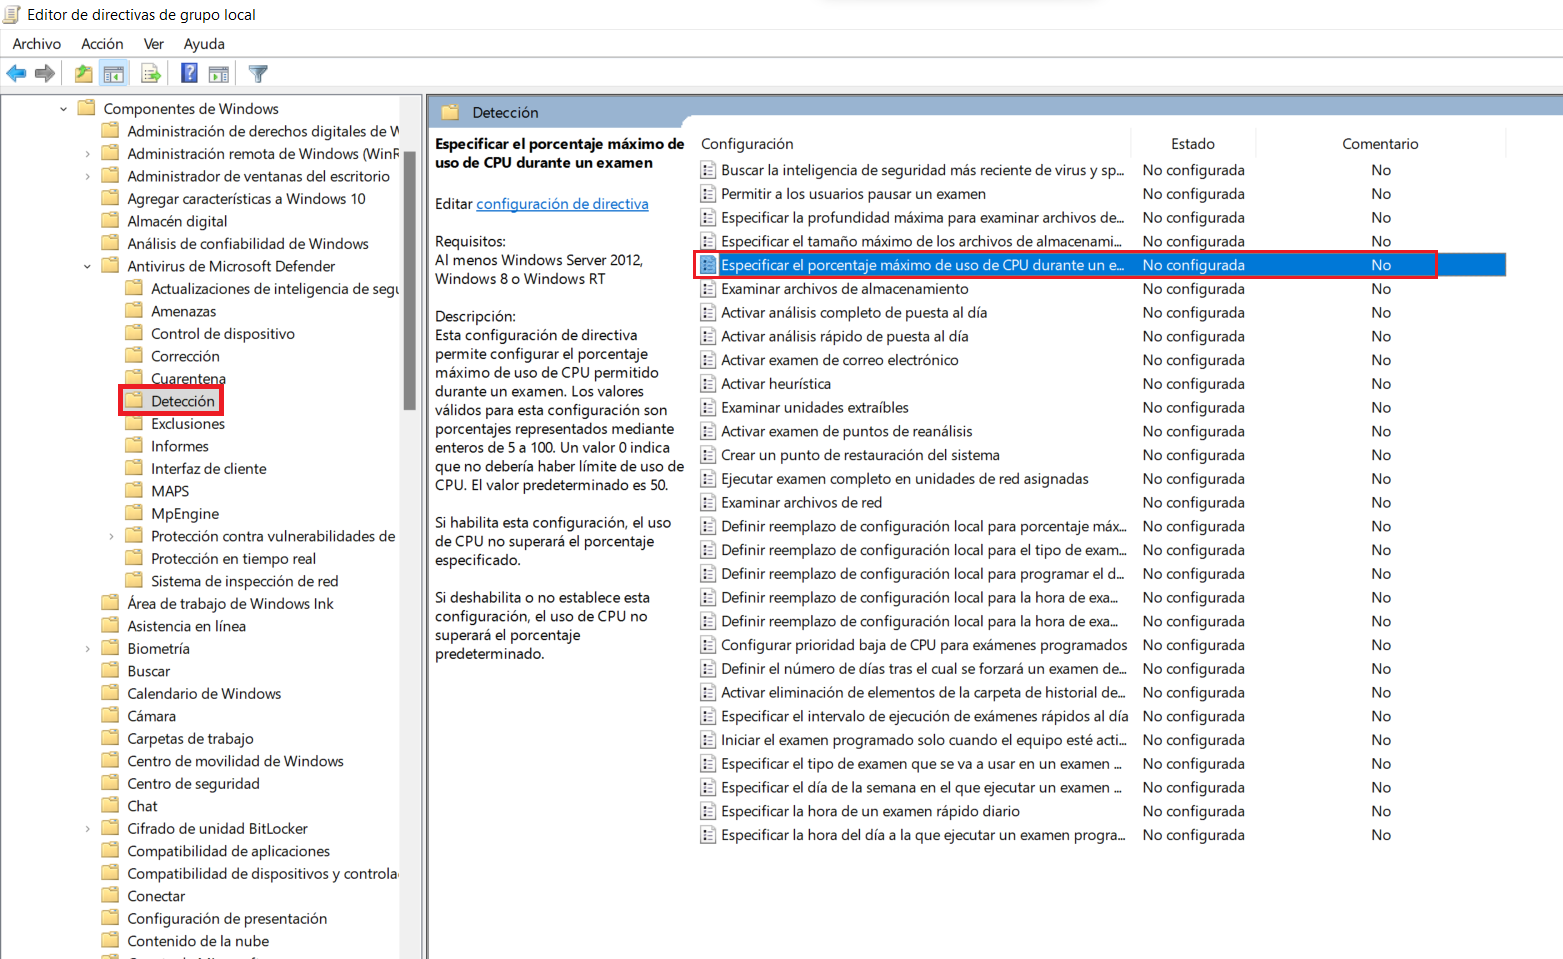Expand Administrador de ventanas del escritorio node
Image resolution: width=1563 pixels, height=959 pixels.
tap(87, 176)
